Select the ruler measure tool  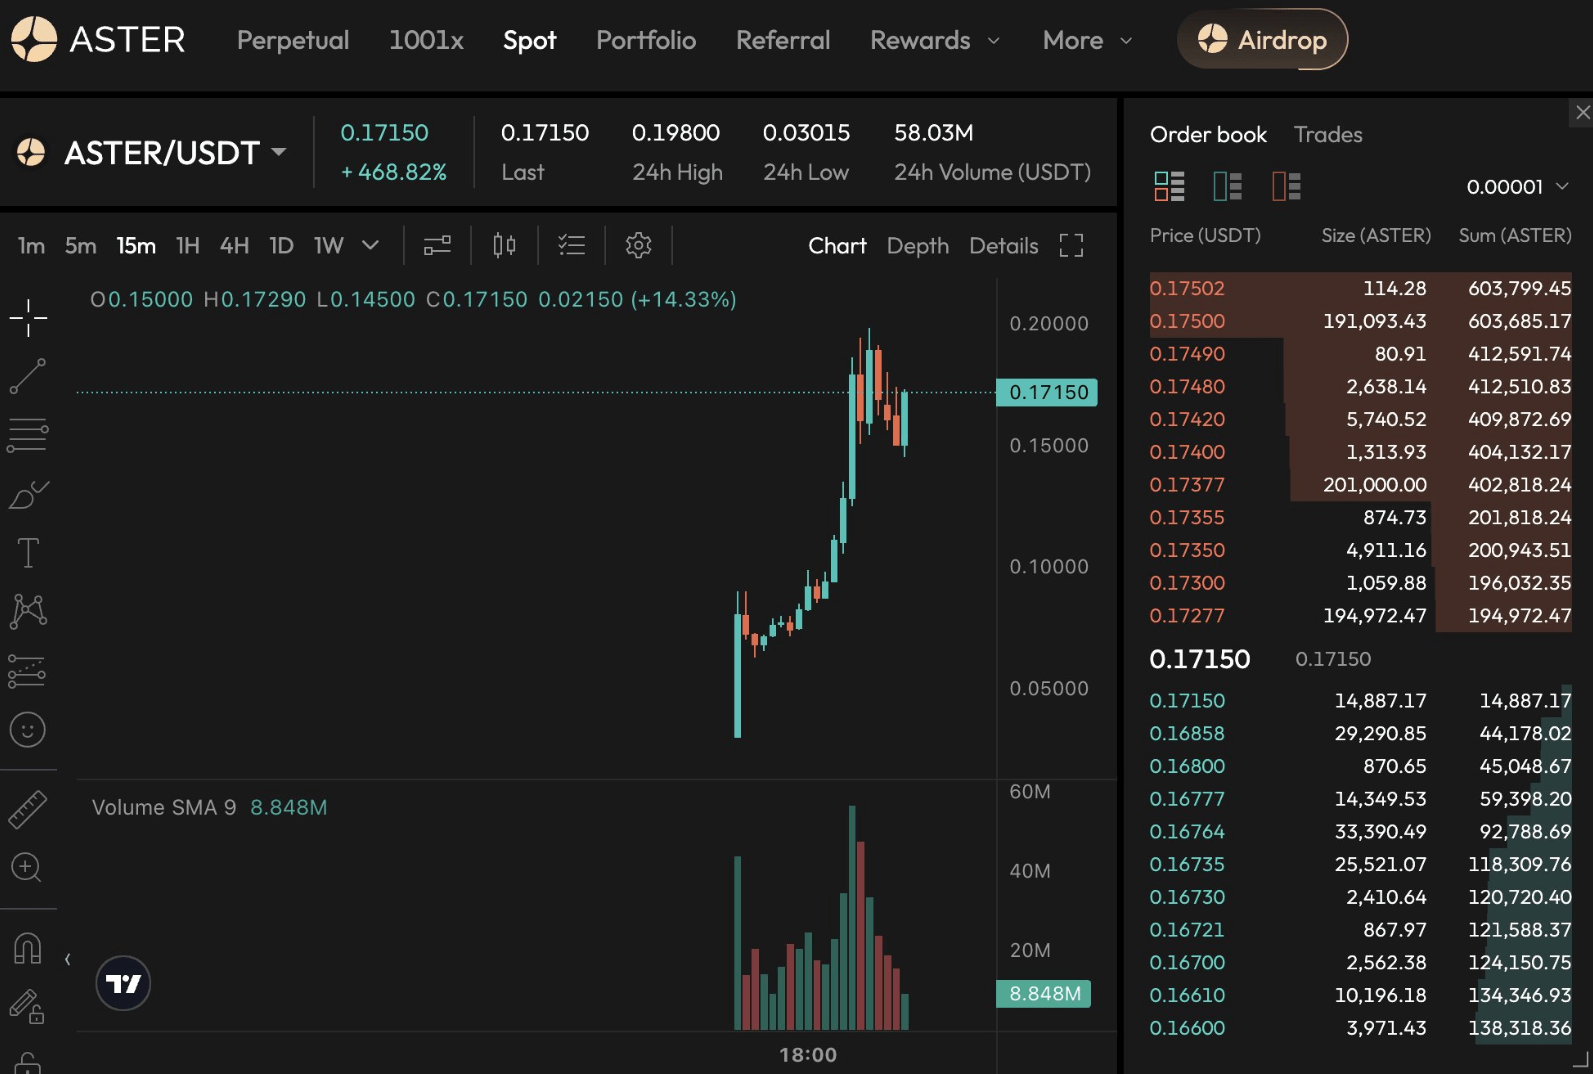(x=28, y=809)
